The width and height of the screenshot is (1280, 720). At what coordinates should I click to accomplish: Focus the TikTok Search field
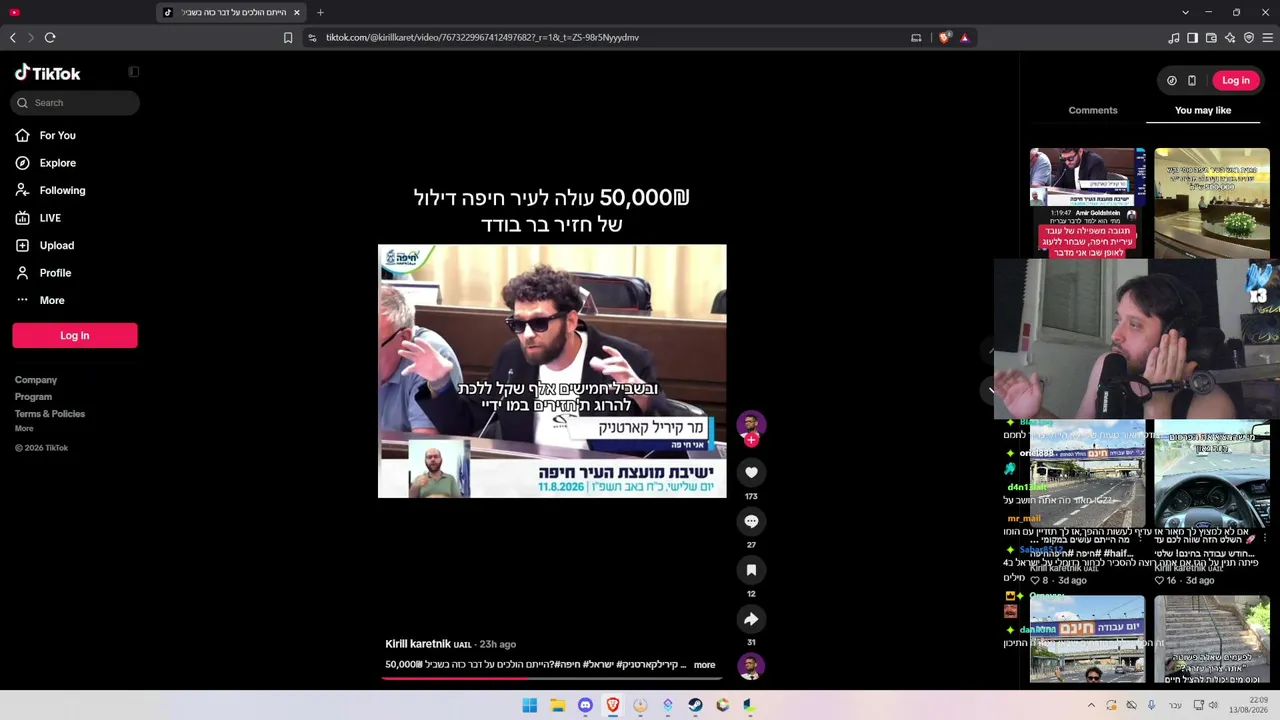pyautogui.click(x=76, y=103)
